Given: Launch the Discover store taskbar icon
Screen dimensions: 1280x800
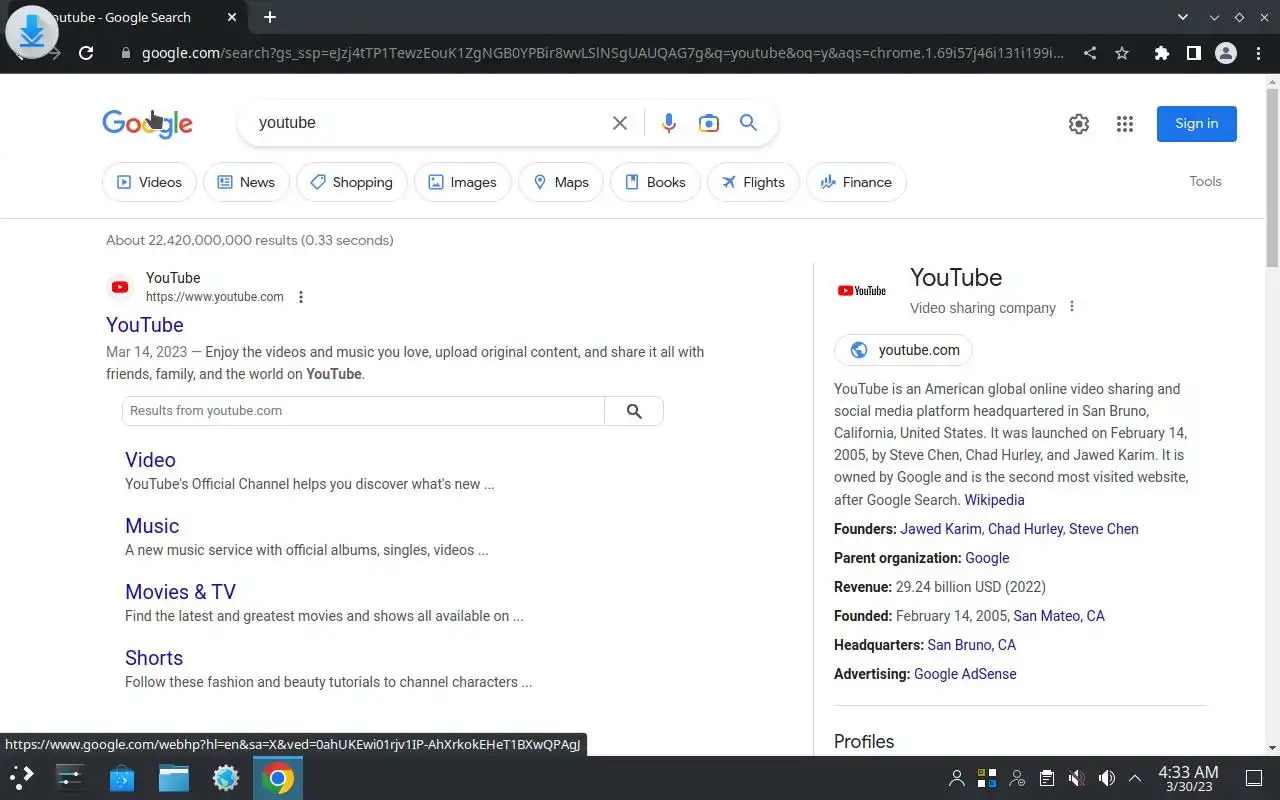Looking at the screenshot, I should coord(122,777).
